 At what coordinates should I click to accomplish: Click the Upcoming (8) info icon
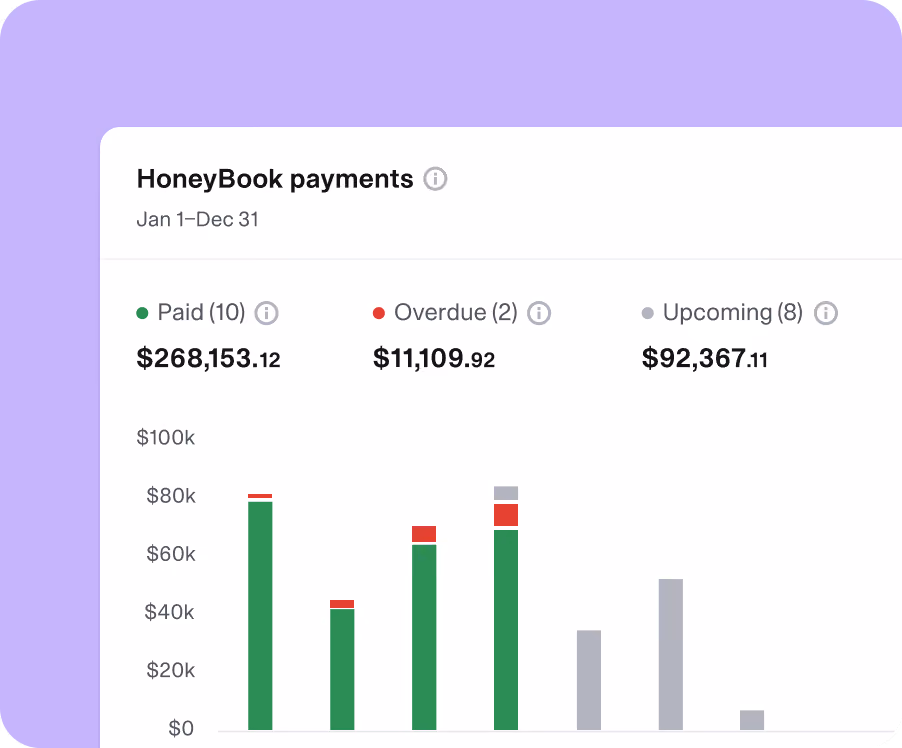pyautogui.click(x=825, y=314)
